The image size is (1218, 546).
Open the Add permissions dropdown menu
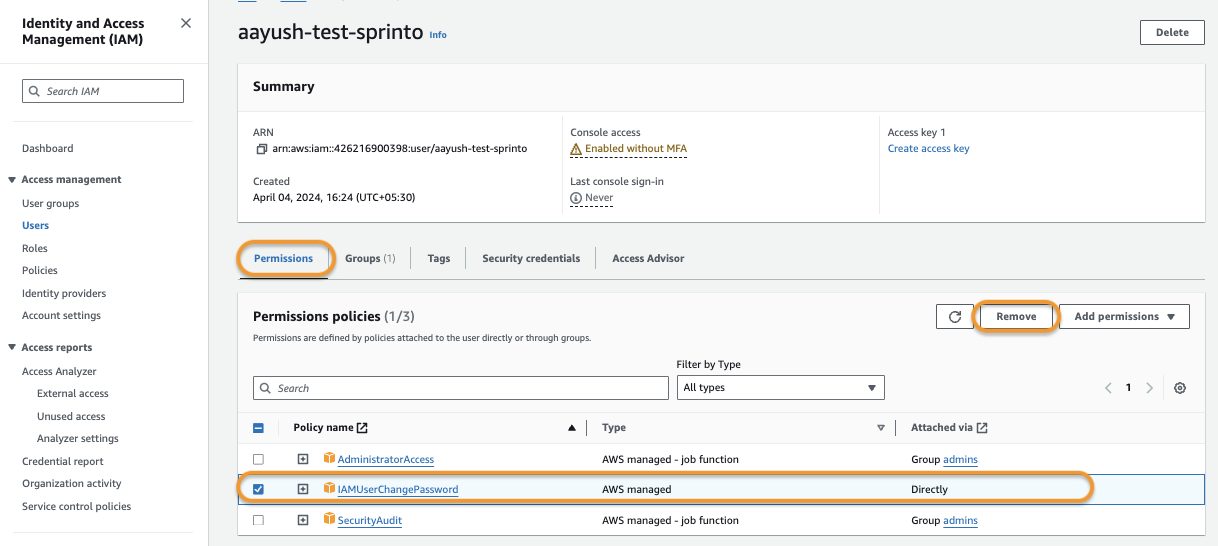click(x=1124, y=317)
